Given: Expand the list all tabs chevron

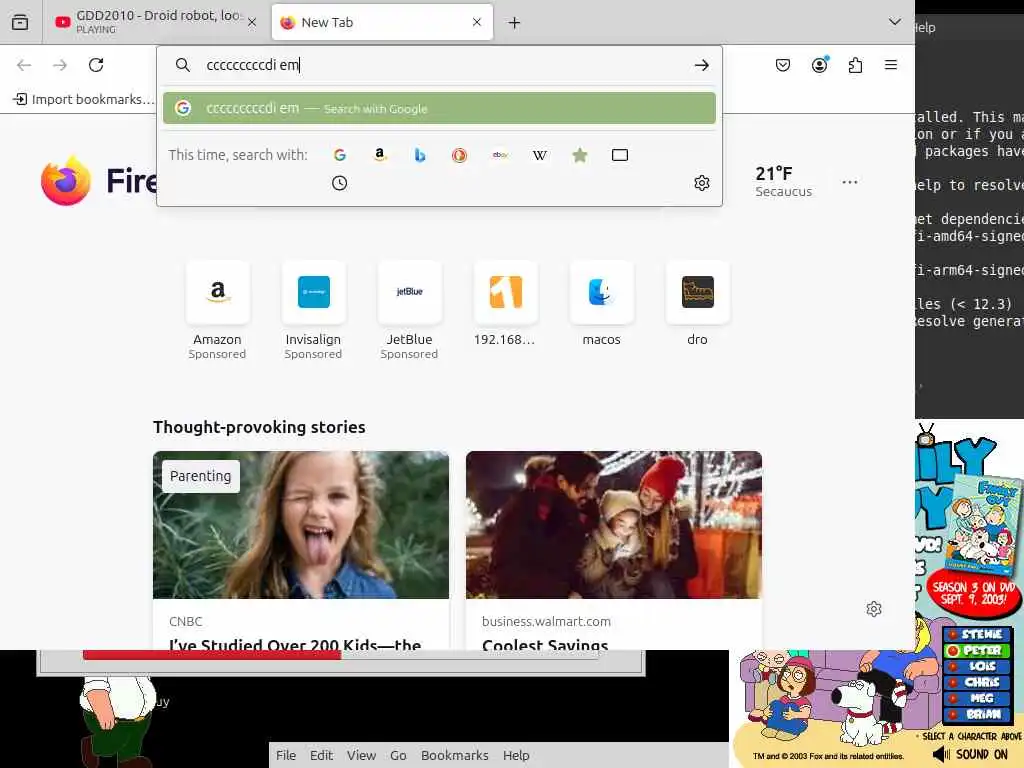Looking at the screenshot, I should (895, 22).
